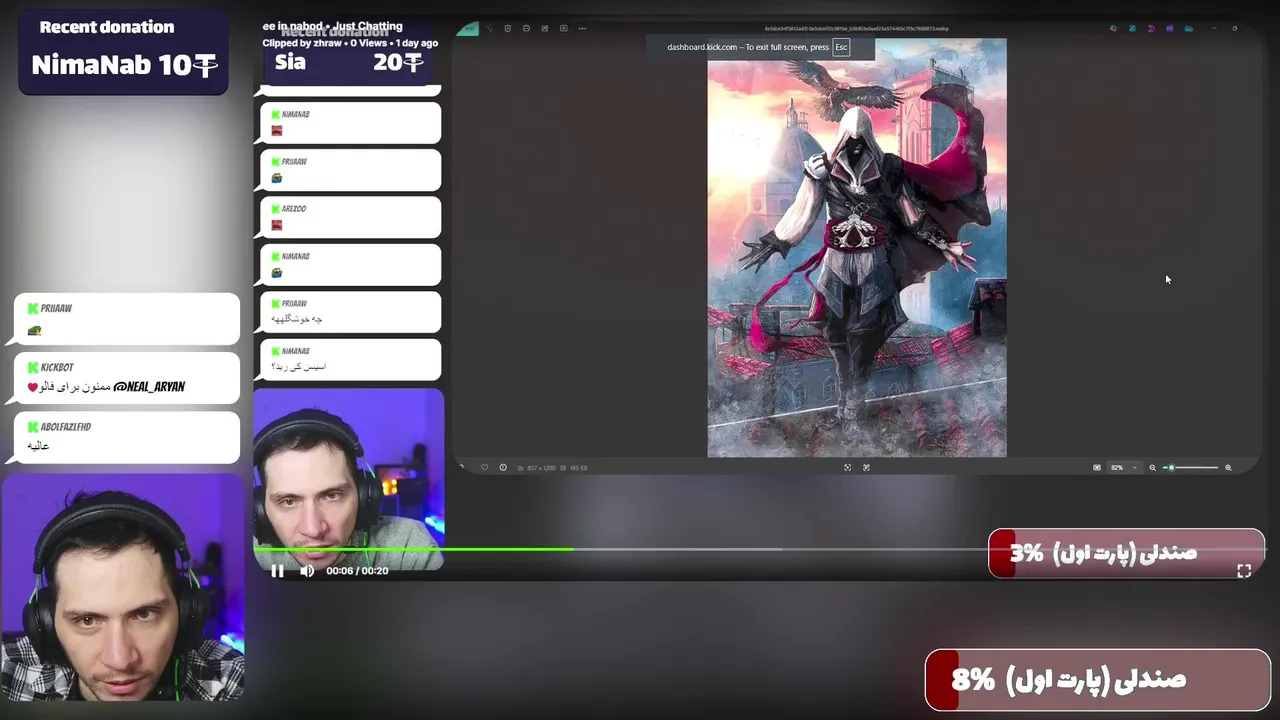Click the small webcam feed inside clip
The image size is (1280, 720).
tap(348, 480)
